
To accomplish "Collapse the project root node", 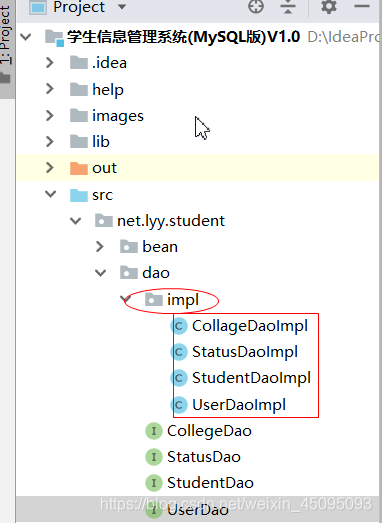I will coord(26,36).
